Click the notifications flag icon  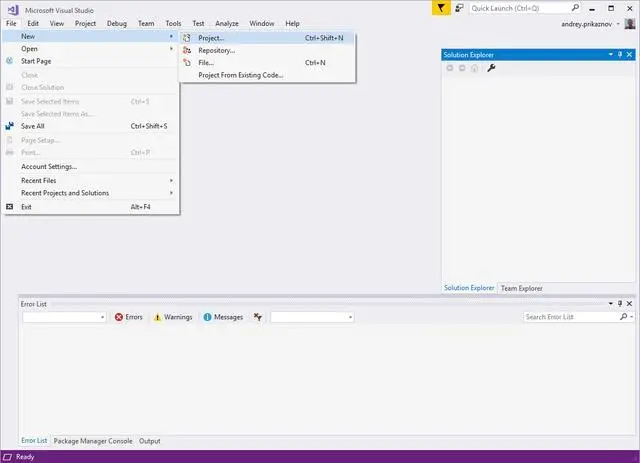point(441,8)
